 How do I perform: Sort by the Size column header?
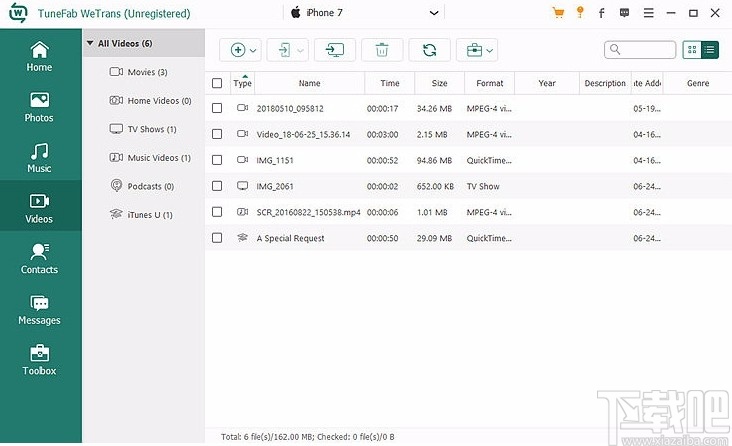pos(439,83)
